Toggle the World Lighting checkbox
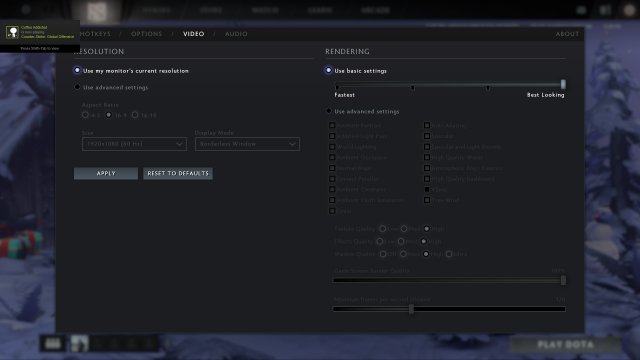The width and height of the screenshot is (640, 360). [x=332, y=147]
